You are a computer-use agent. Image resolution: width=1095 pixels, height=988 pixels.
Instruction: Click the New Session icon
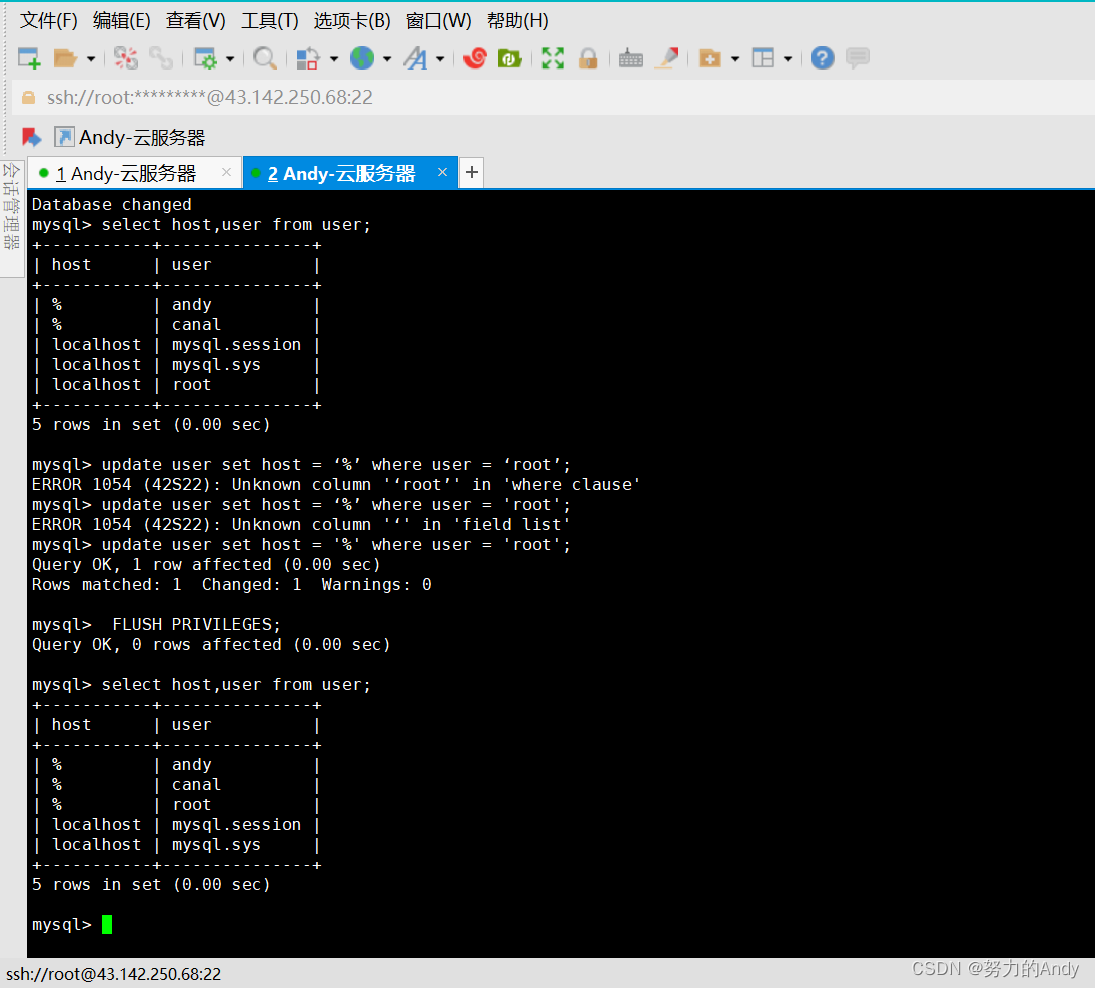(x=29, y=59)
